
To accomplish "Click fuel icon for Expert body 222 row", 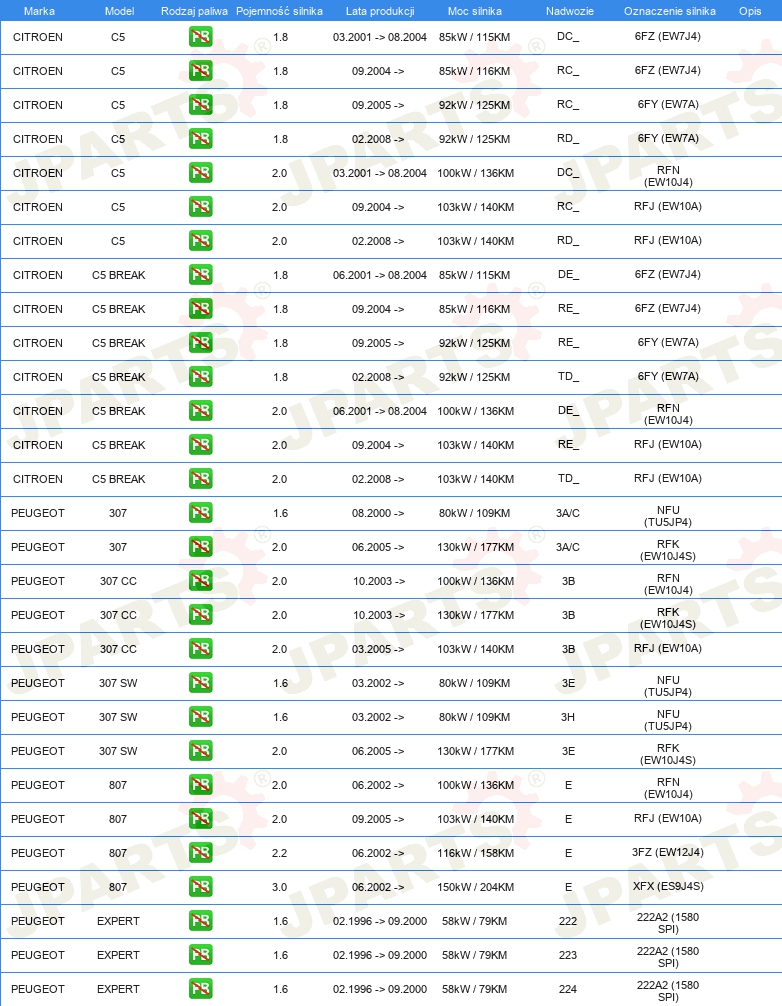I will (x=201, y=921).
